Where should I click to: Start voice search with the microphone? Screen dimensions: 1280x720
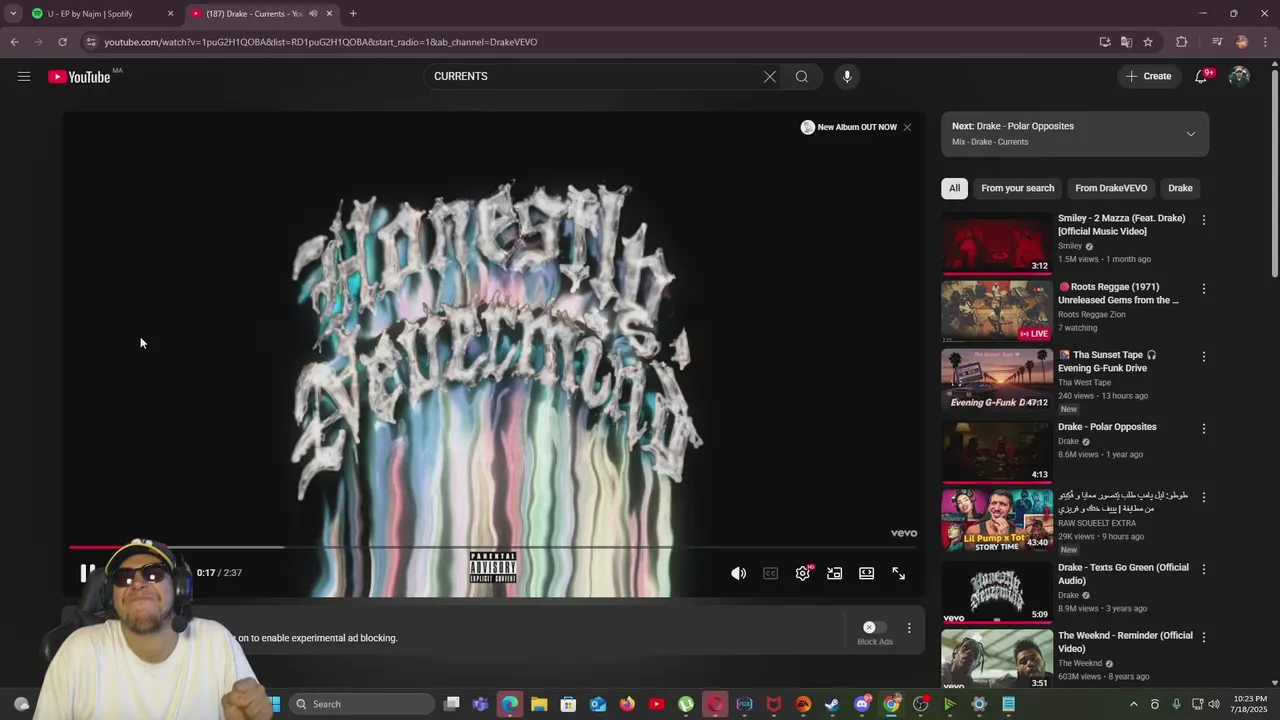coord(847,76)
